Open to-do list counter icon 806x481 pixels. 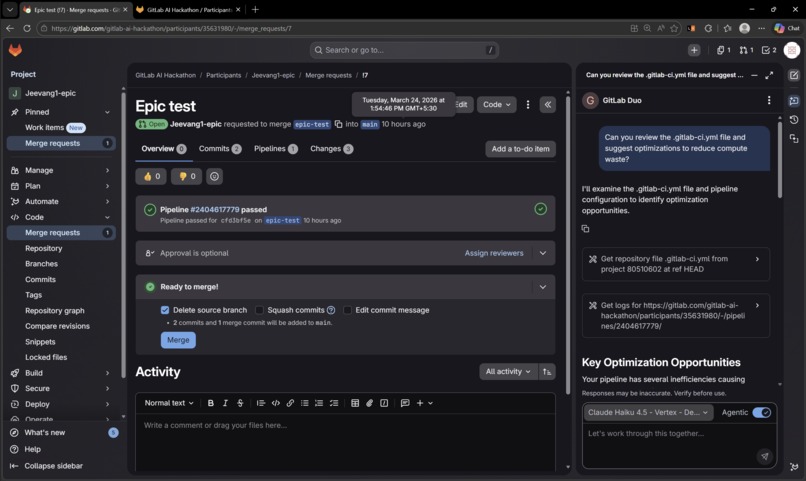(769, 50)
